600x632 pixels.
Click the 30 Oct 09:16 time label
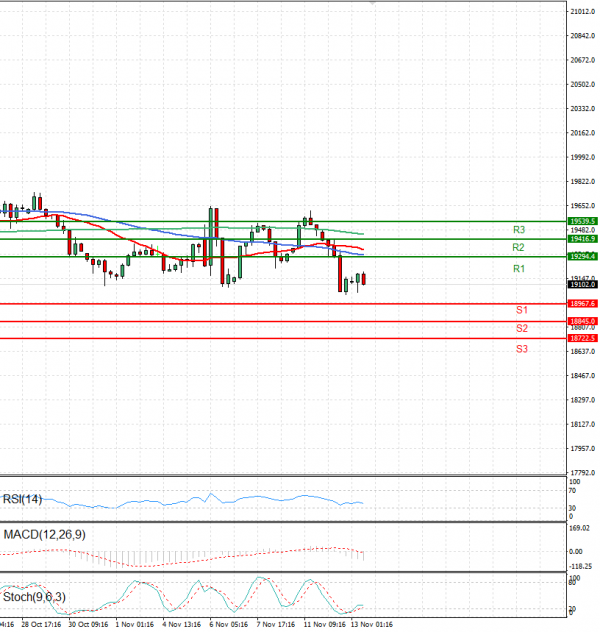[x=88, y=624]
